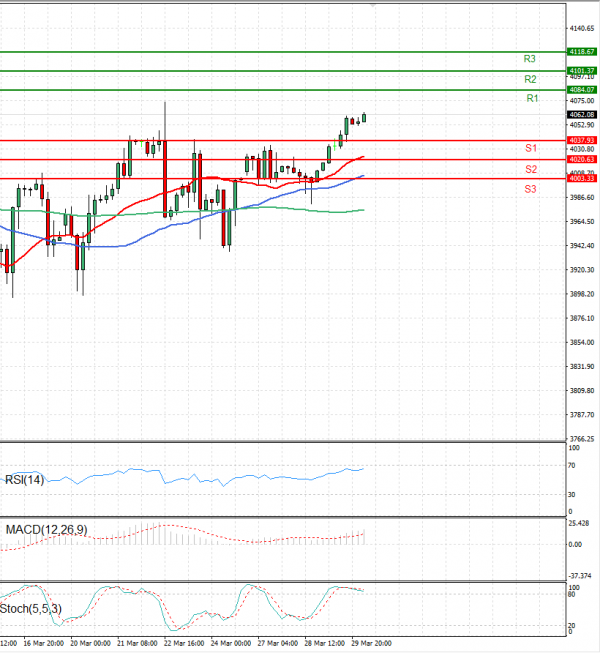Click the 25.428 MACD scale value

point(579,523)
